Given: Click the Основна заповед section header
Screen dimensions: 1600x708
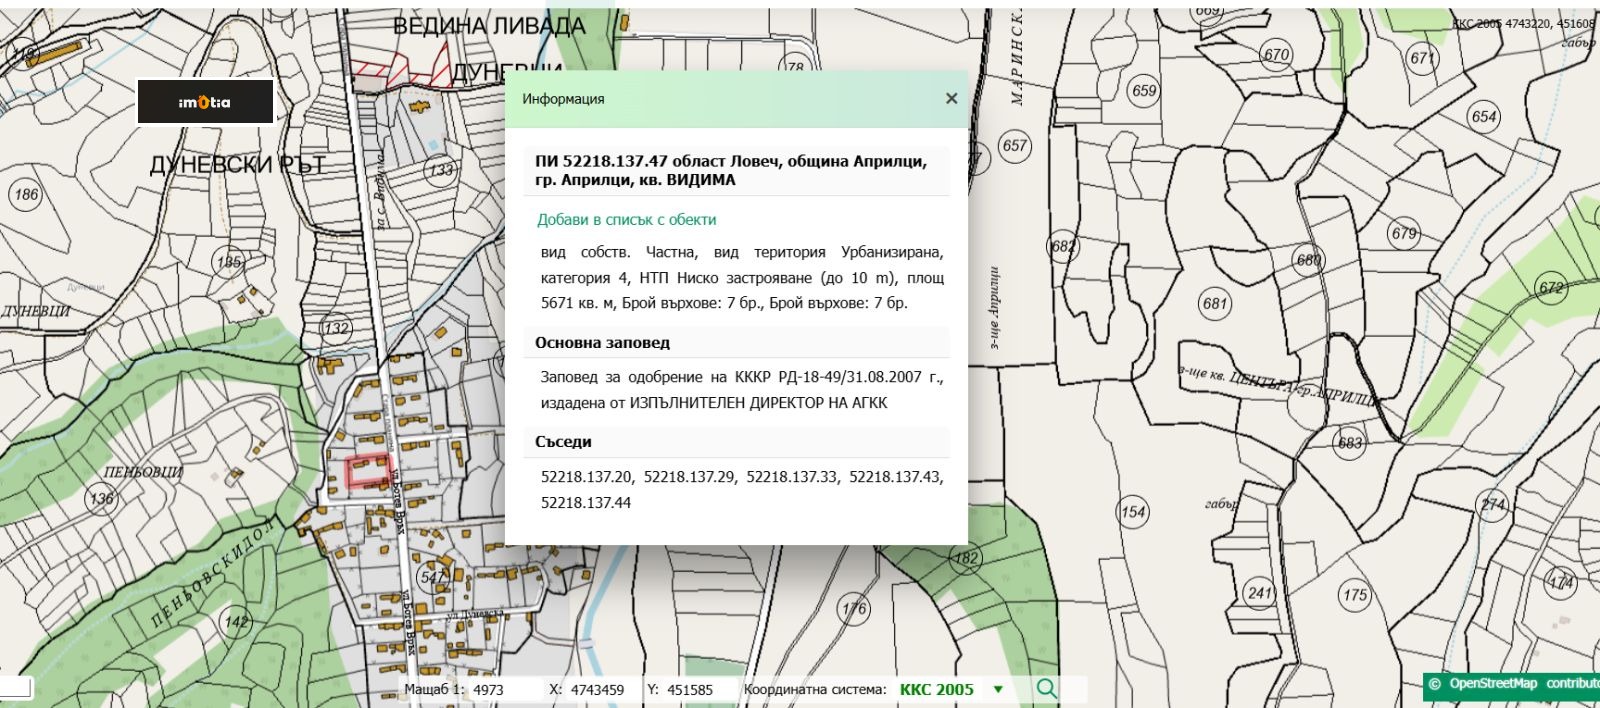Looking at the screenshot, I should (602, 343).
